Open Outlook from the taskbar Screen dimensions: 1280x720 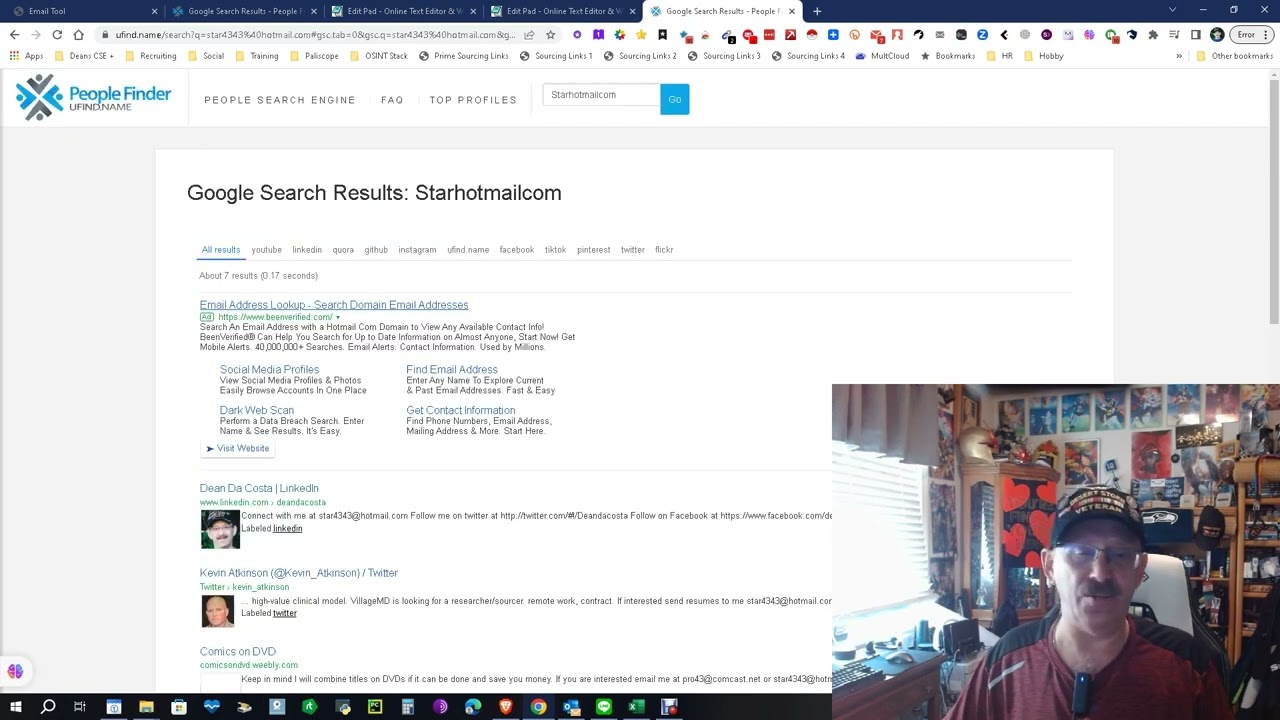coord(571,707)
